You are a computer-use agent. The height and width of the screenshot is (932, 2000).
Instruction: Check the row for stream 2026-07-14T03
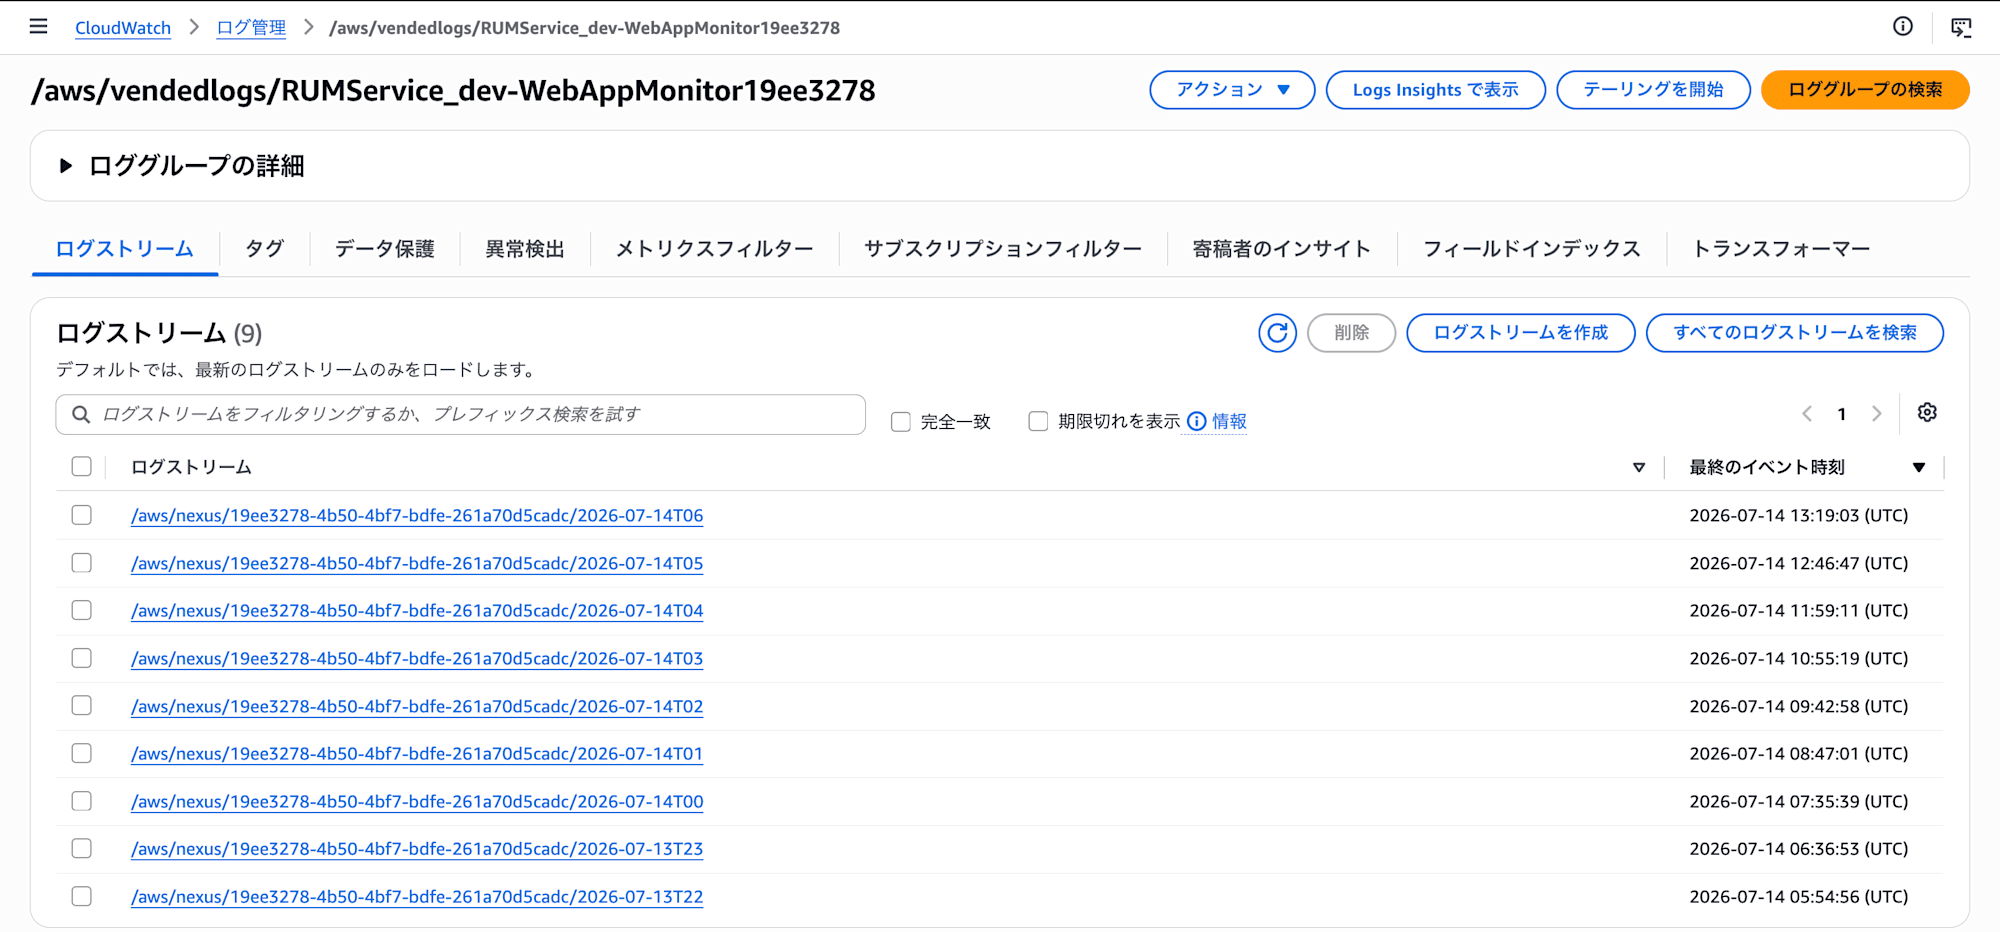pyautogui.click(x=82, y=658)
